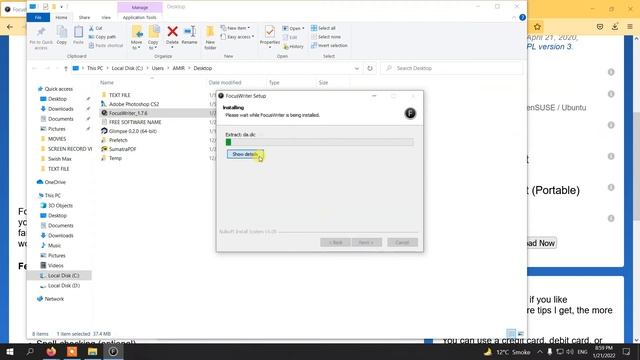The image size is (640, 360).
Task: Select Quick access in navigation pane
Action: [x=58, y=89]
